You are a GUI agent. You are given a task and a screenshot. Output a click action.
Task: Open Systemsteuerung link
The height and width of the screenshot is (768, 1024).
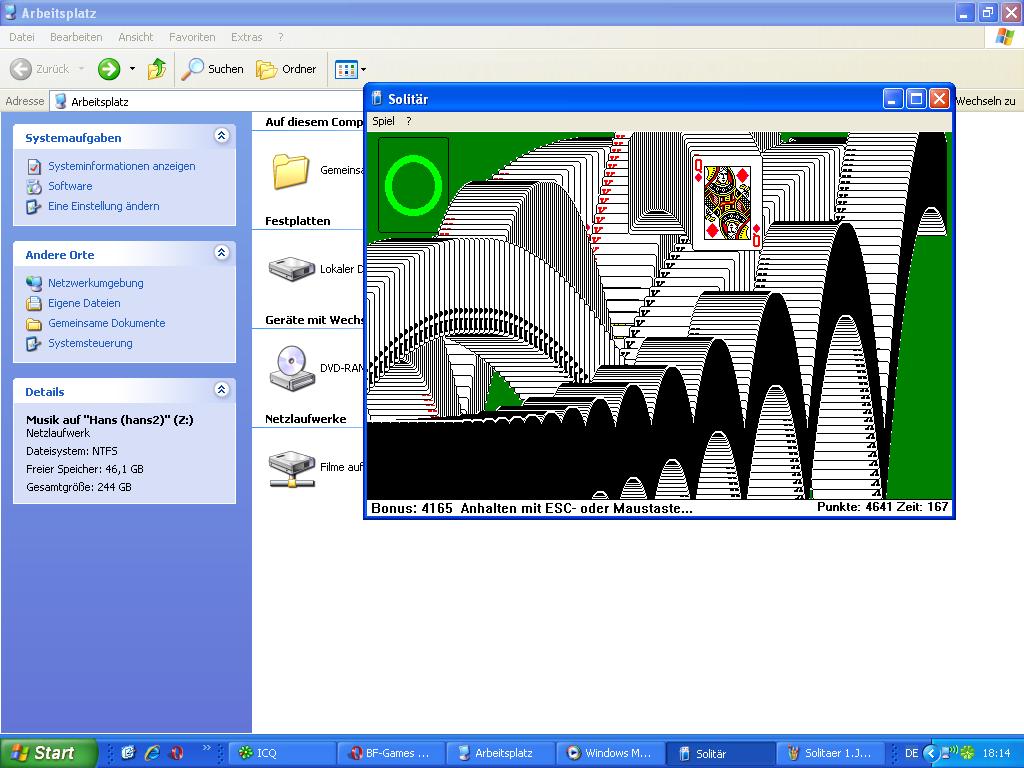[x=90, y=344]
